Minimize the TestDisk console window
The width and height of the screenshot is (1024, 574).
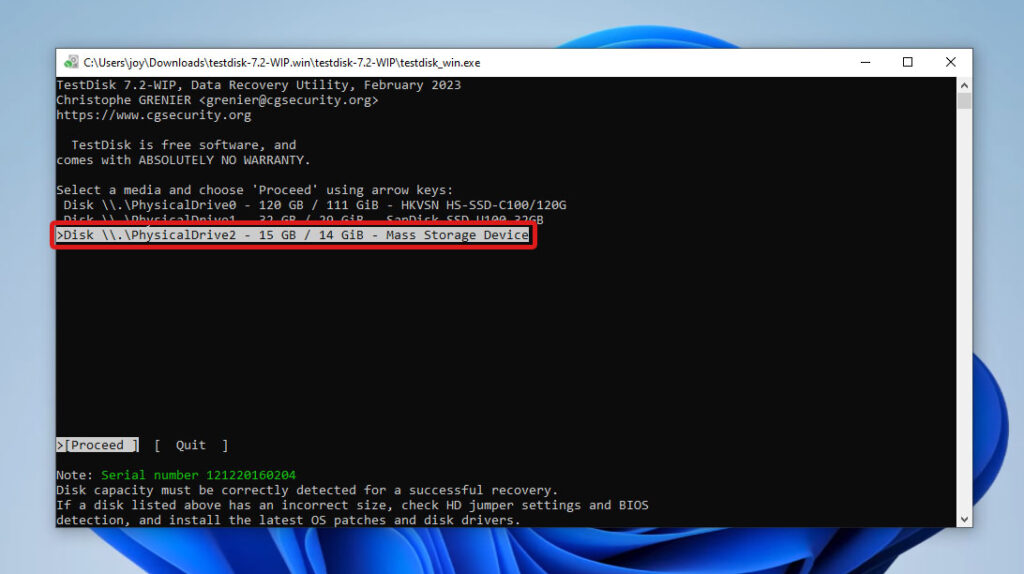864,62
